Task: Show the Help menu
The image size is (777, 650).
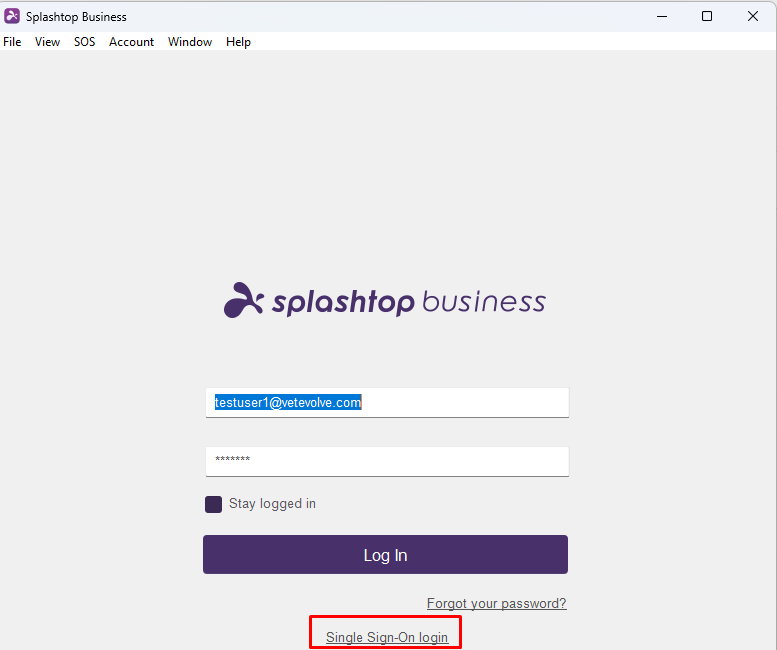Action: tap(238, 42)
